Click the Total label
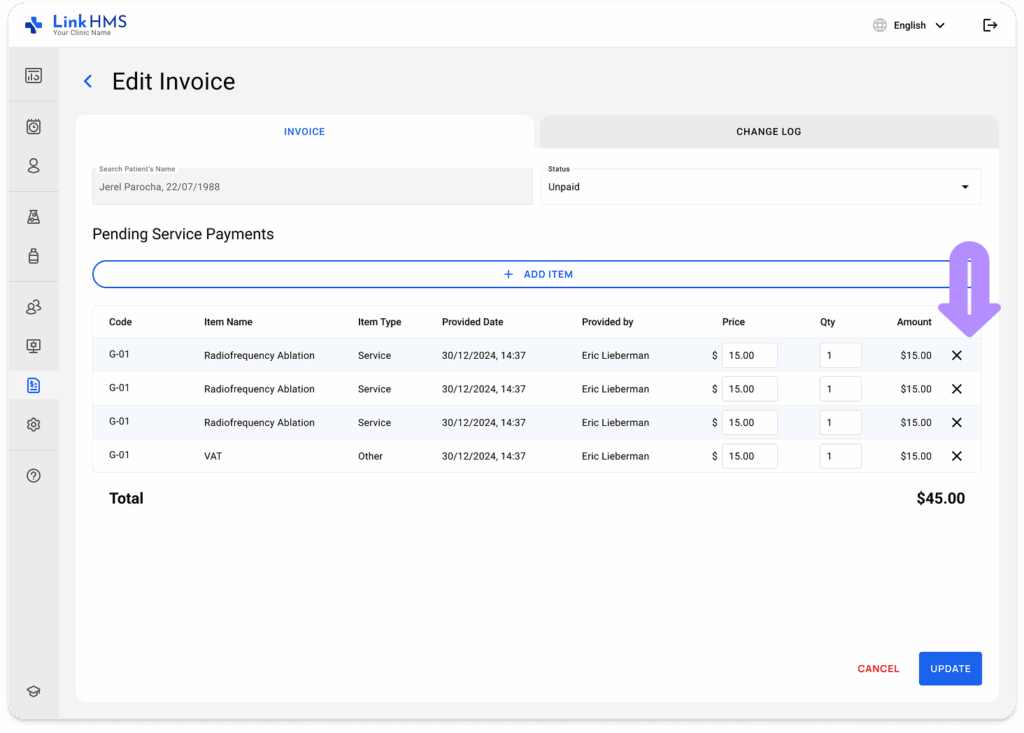The width and height of the screenshot is (1024, 733). click(x=126, y=498)
